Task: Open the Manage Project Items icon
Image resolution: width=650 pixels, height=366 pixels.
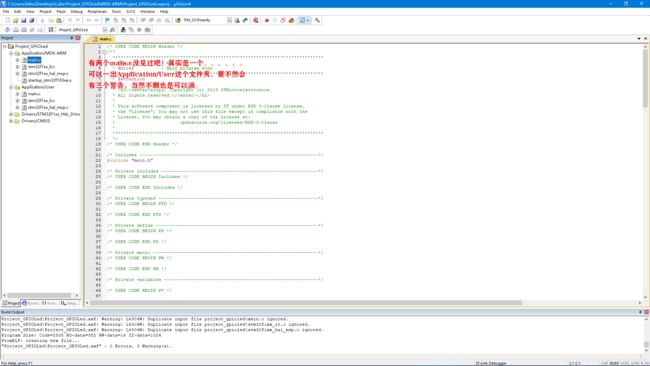Action: pyautogui.click(x=123, y=30)
